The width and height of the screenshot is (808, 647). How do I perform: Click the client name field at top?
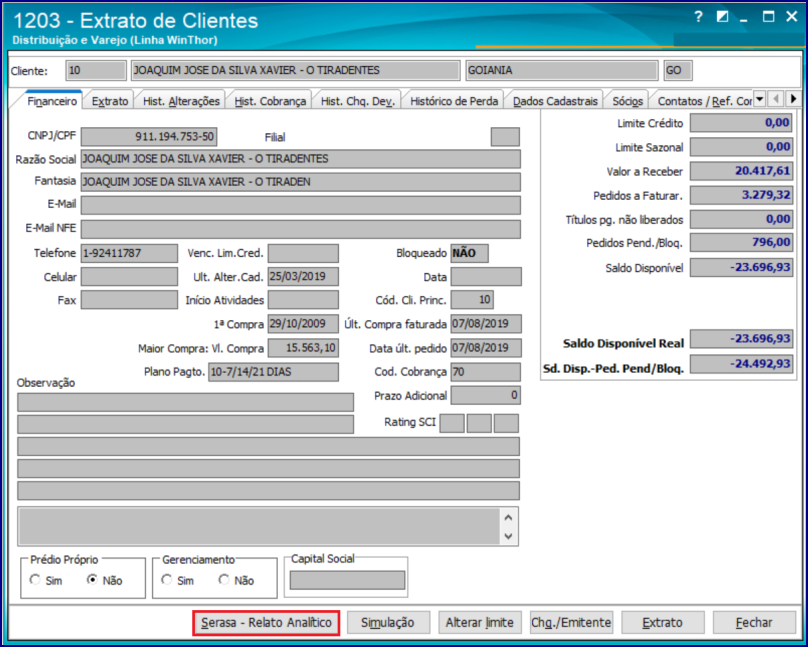295,71
